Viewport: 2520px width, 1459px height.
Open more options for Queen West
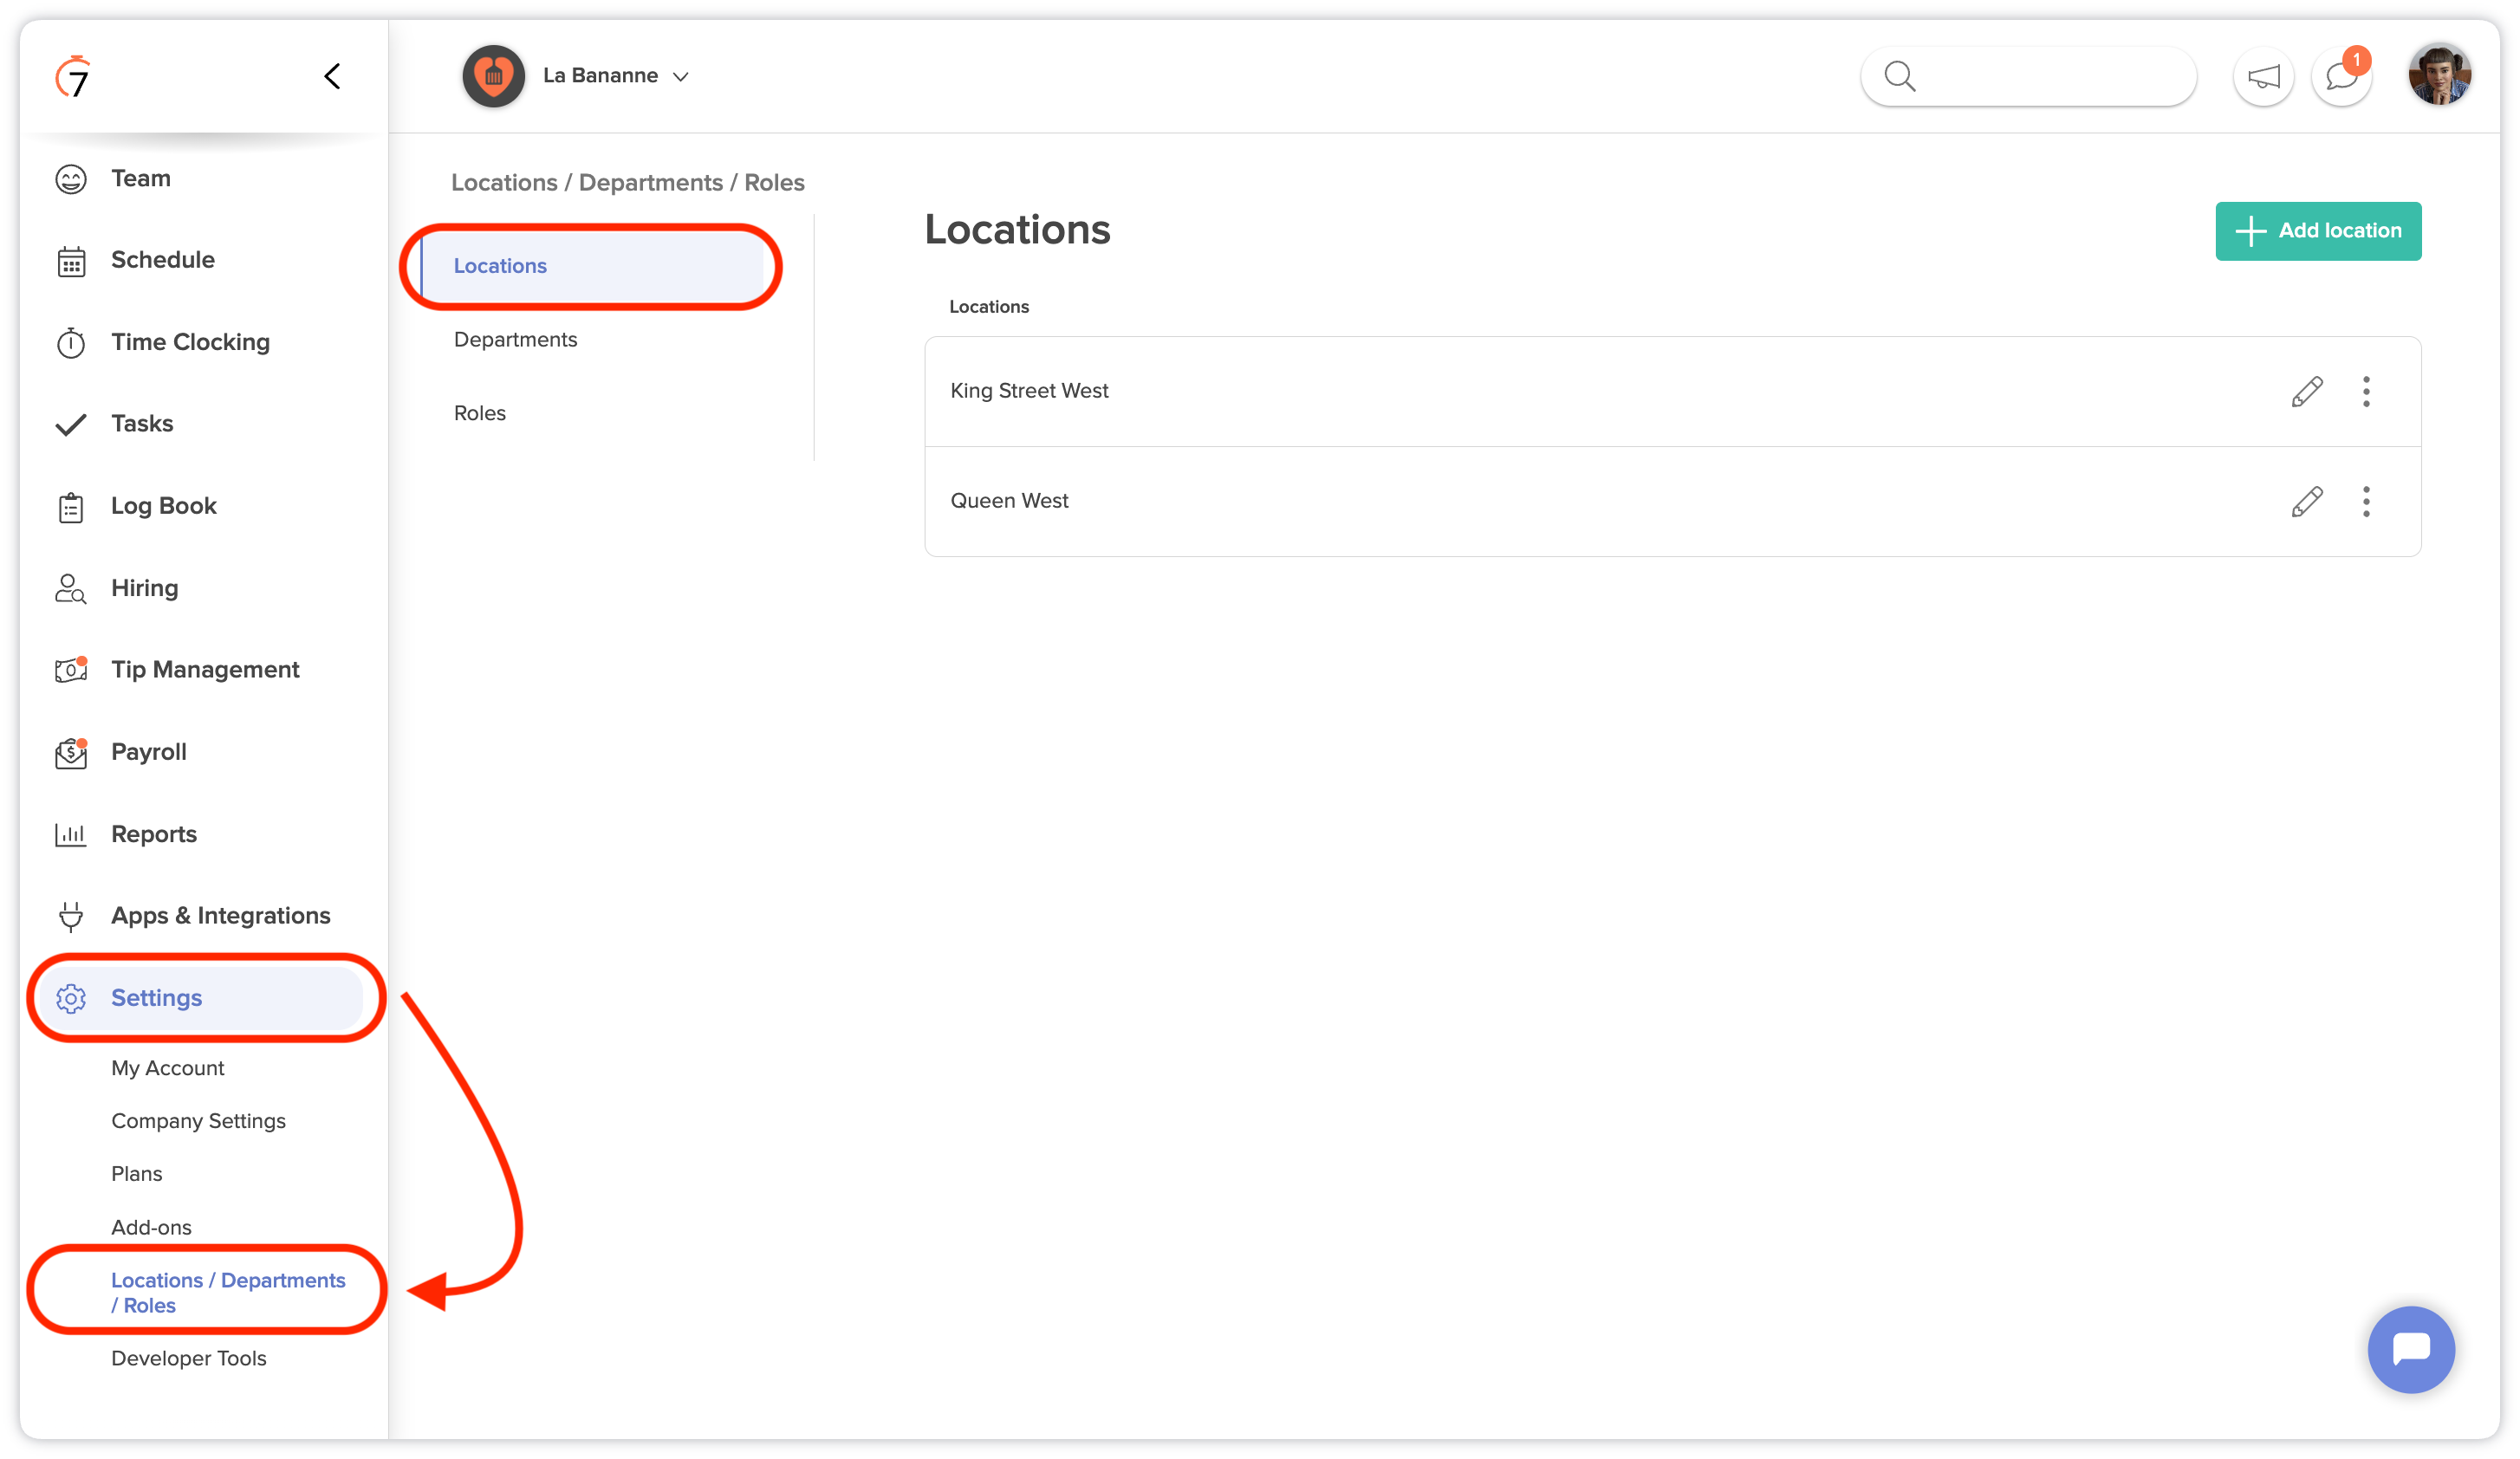2366,501
